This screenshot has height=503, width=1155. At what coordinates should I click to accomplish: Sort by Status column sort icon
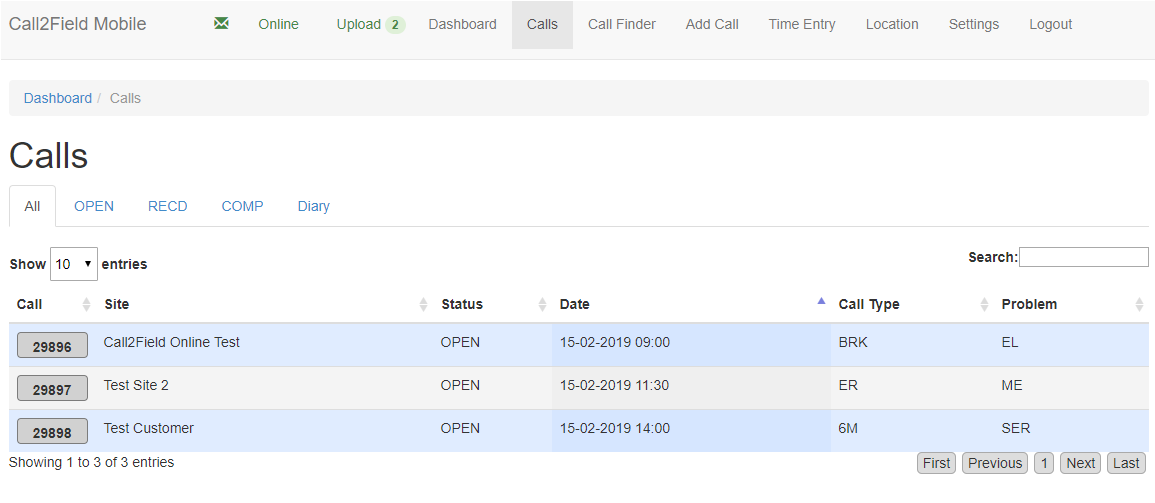click(x=542, y=304)
